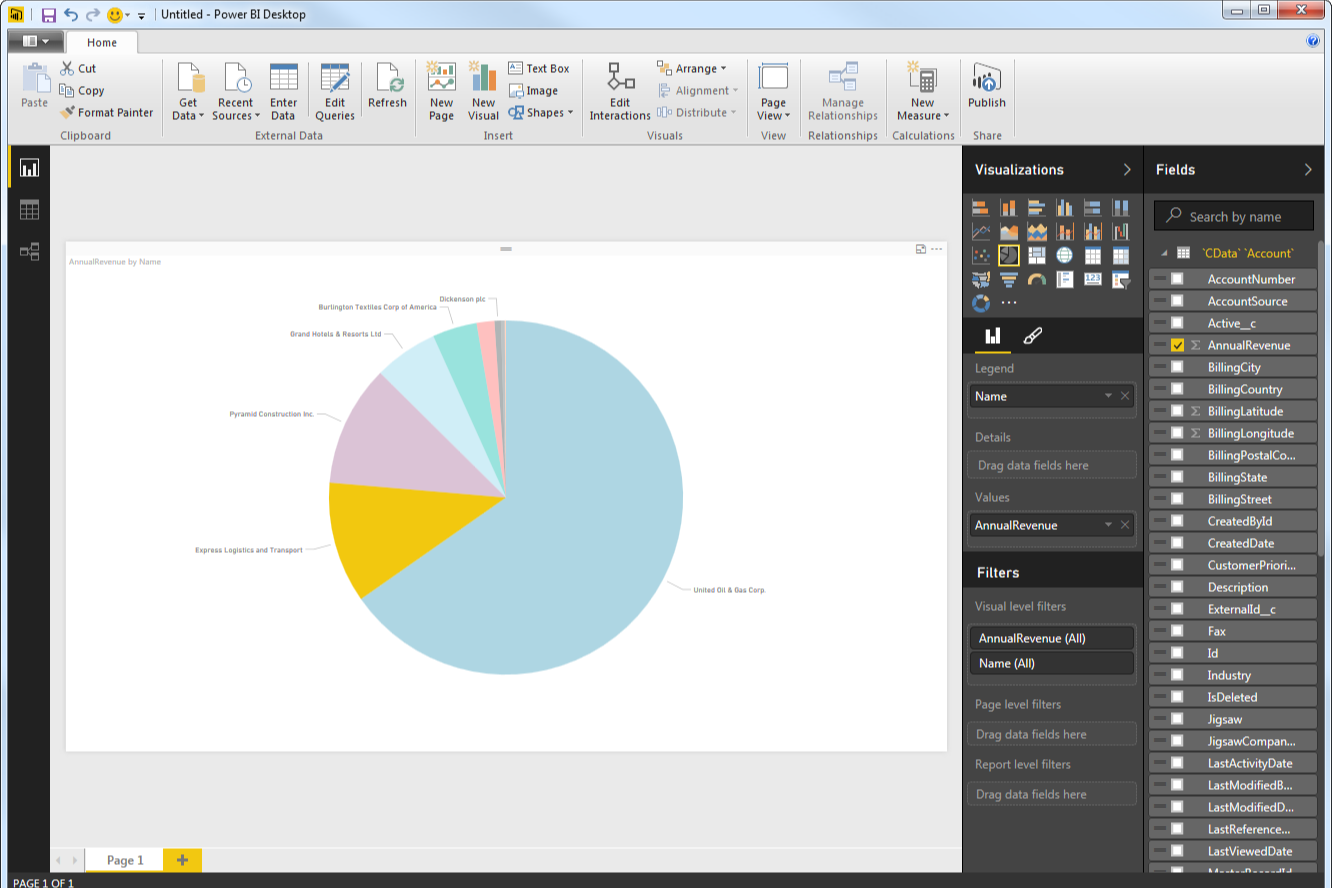Image resolution: width=1332 pixels, height=888 pixels.
Task: Select the clustered bar chart visualization
Action: (x=1037, y=208)
